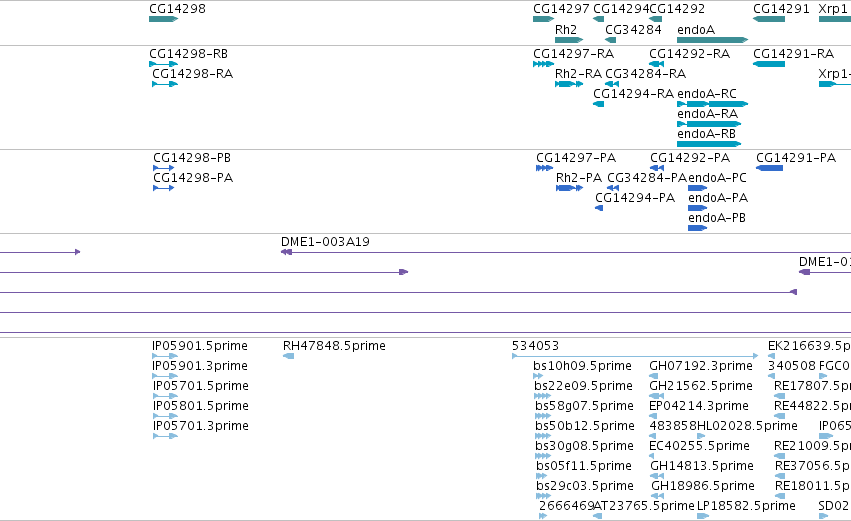Select EST IP05901.5prime
Image resolution: width=851 pixels, height=521 pixels.
point(200,346)
